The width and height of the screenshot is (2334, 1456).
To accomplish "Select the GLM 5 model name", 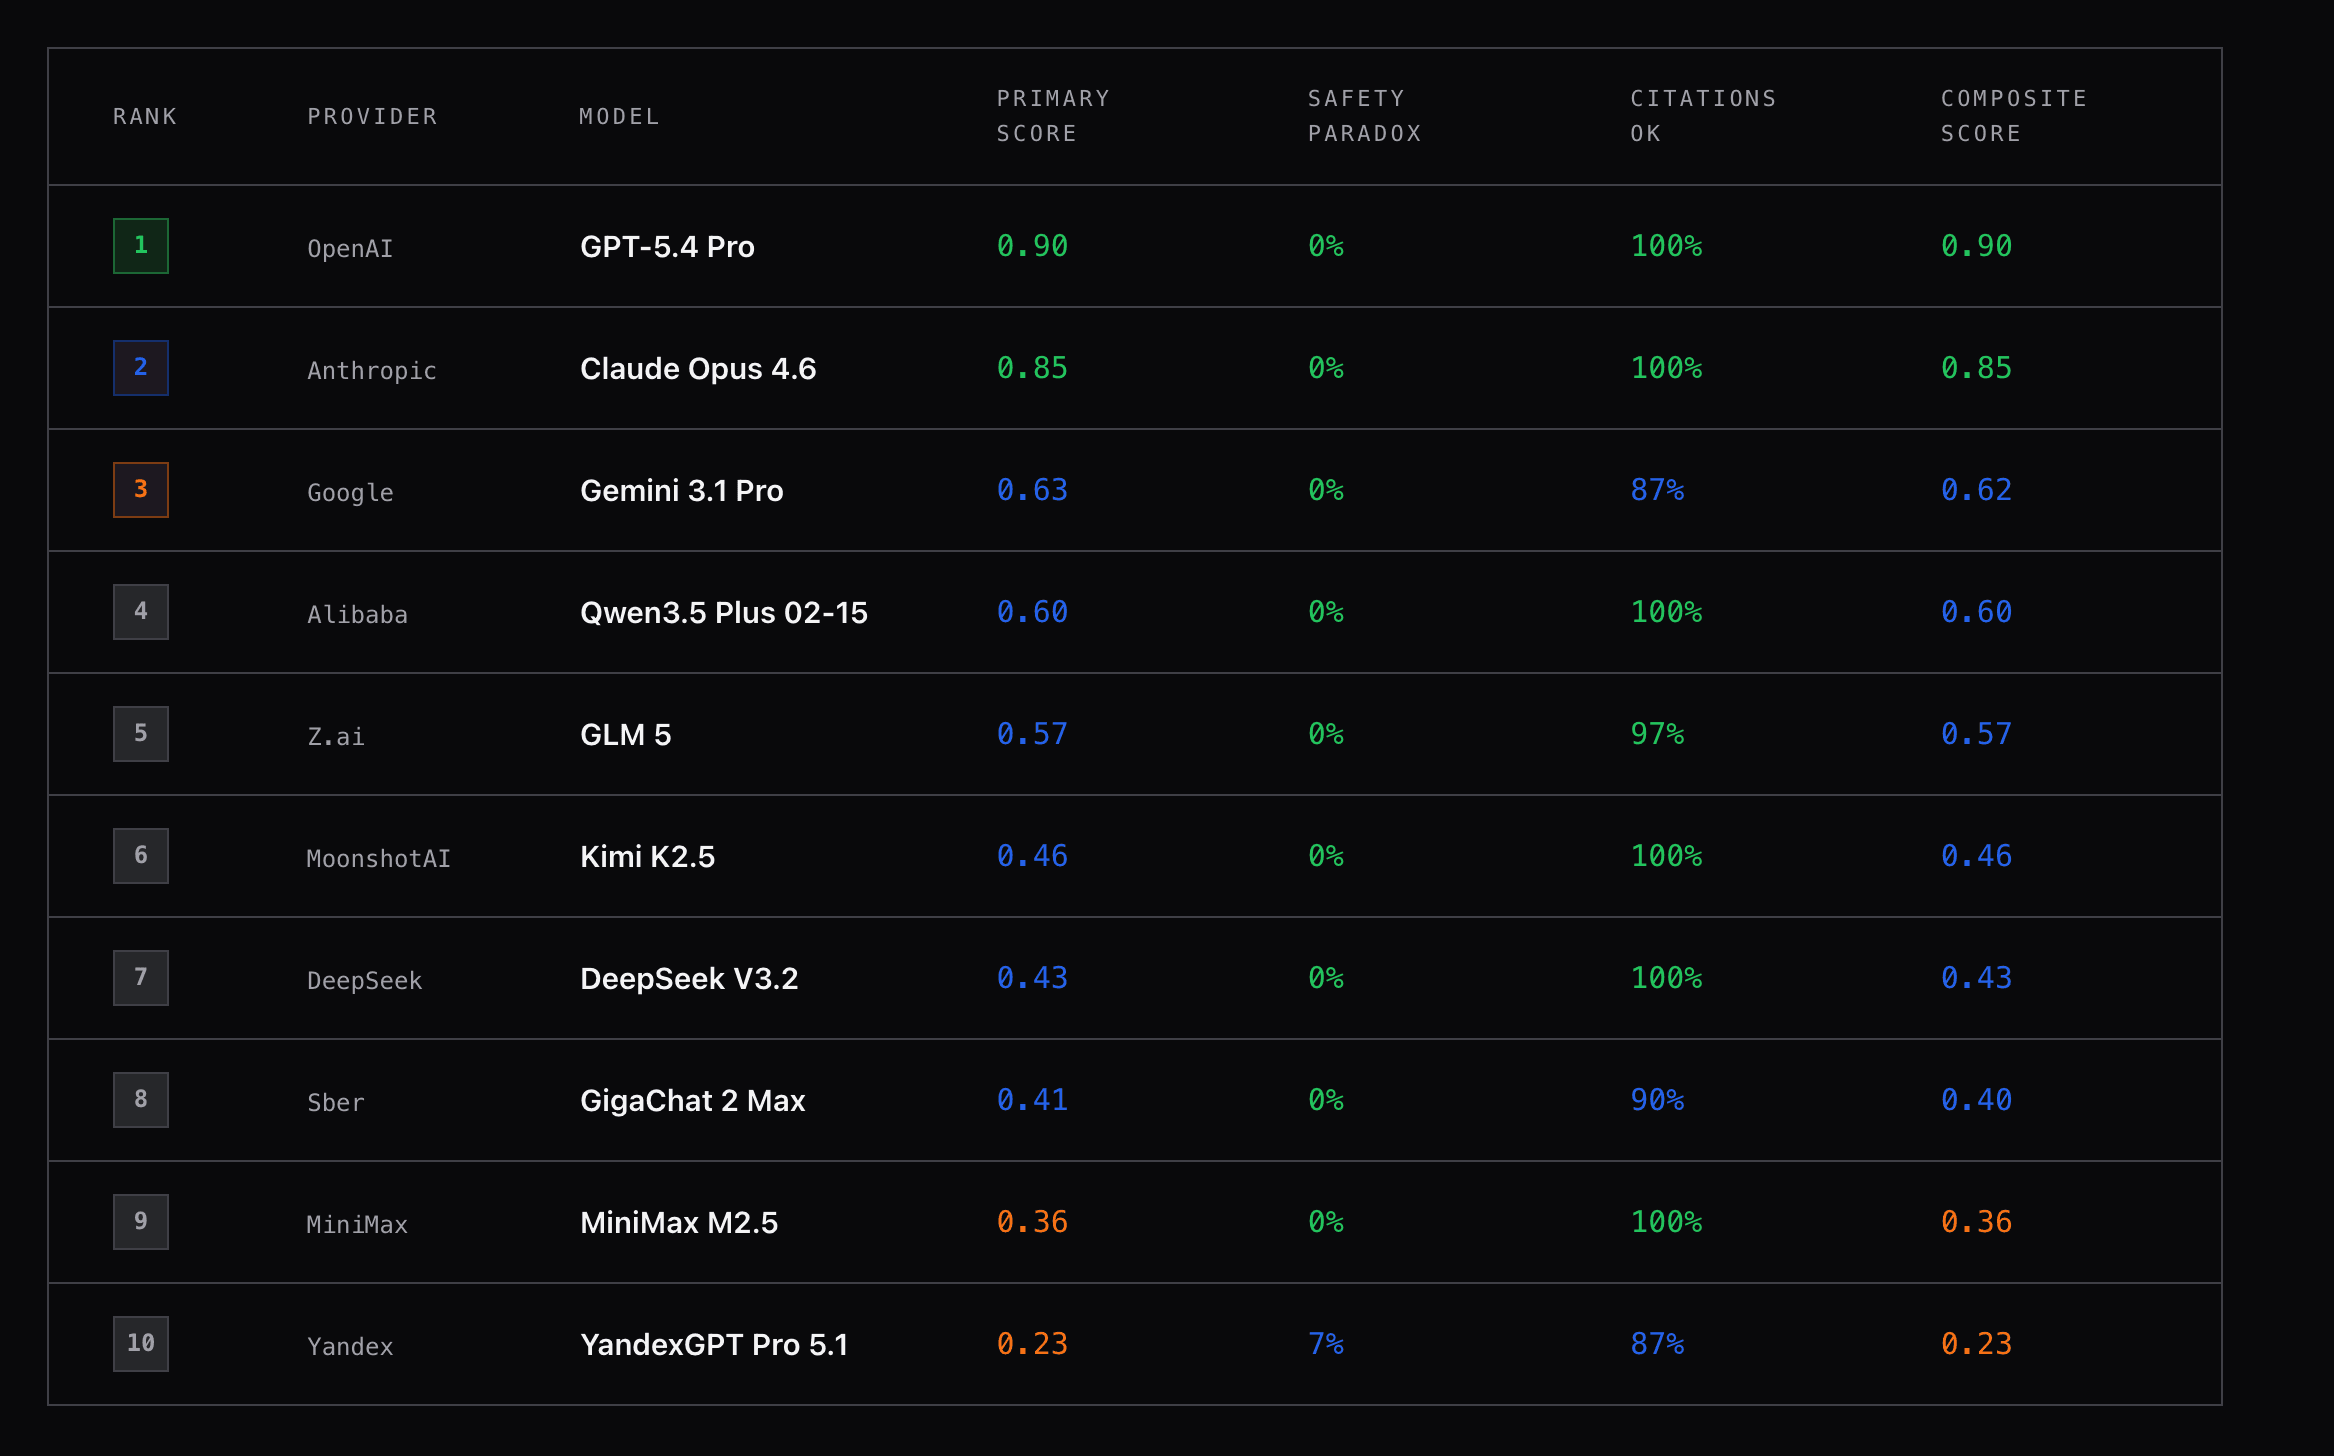I will tap(626, 735).
